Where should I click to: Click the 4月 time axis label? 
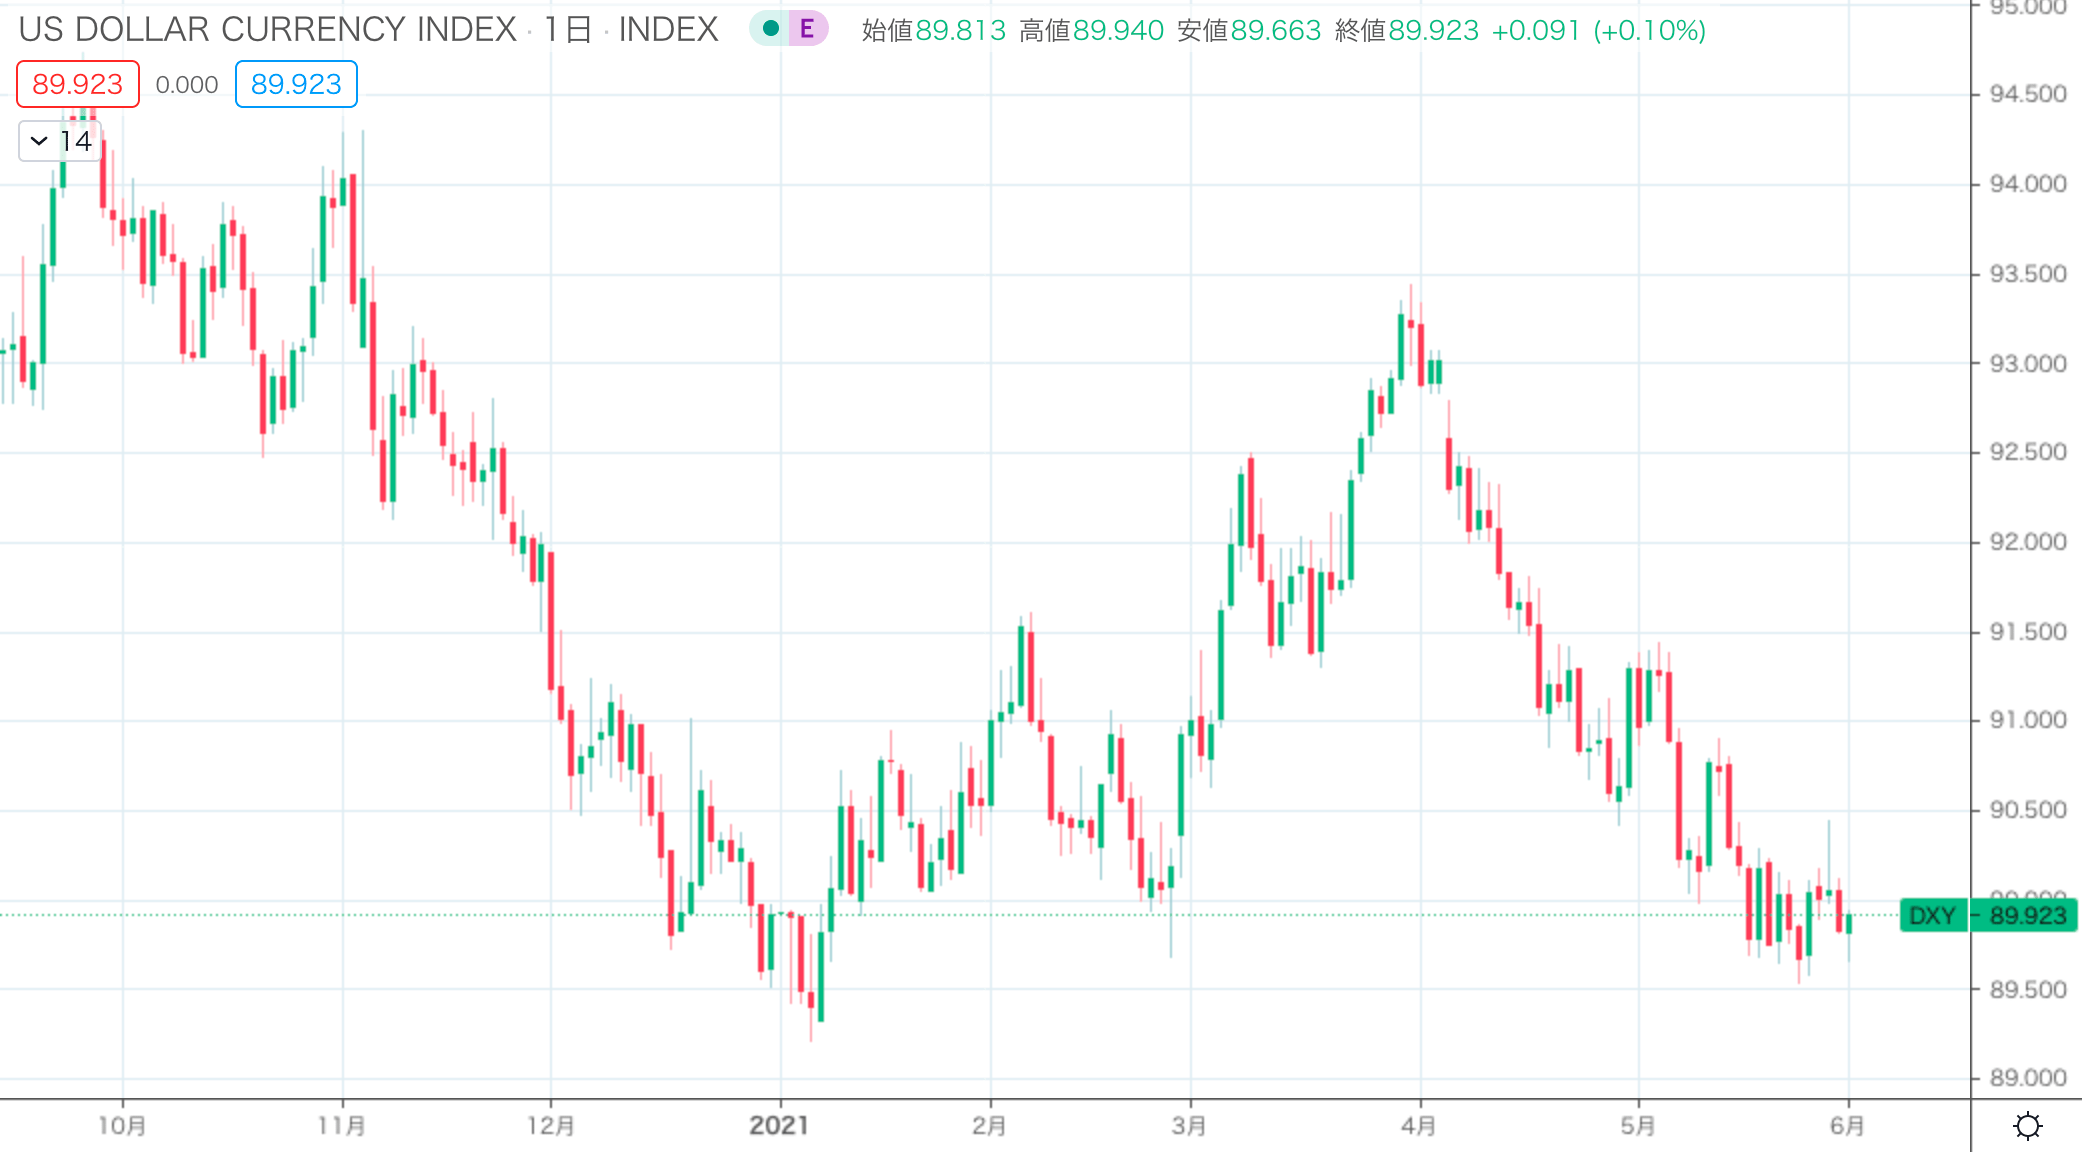point(1419,1126)
